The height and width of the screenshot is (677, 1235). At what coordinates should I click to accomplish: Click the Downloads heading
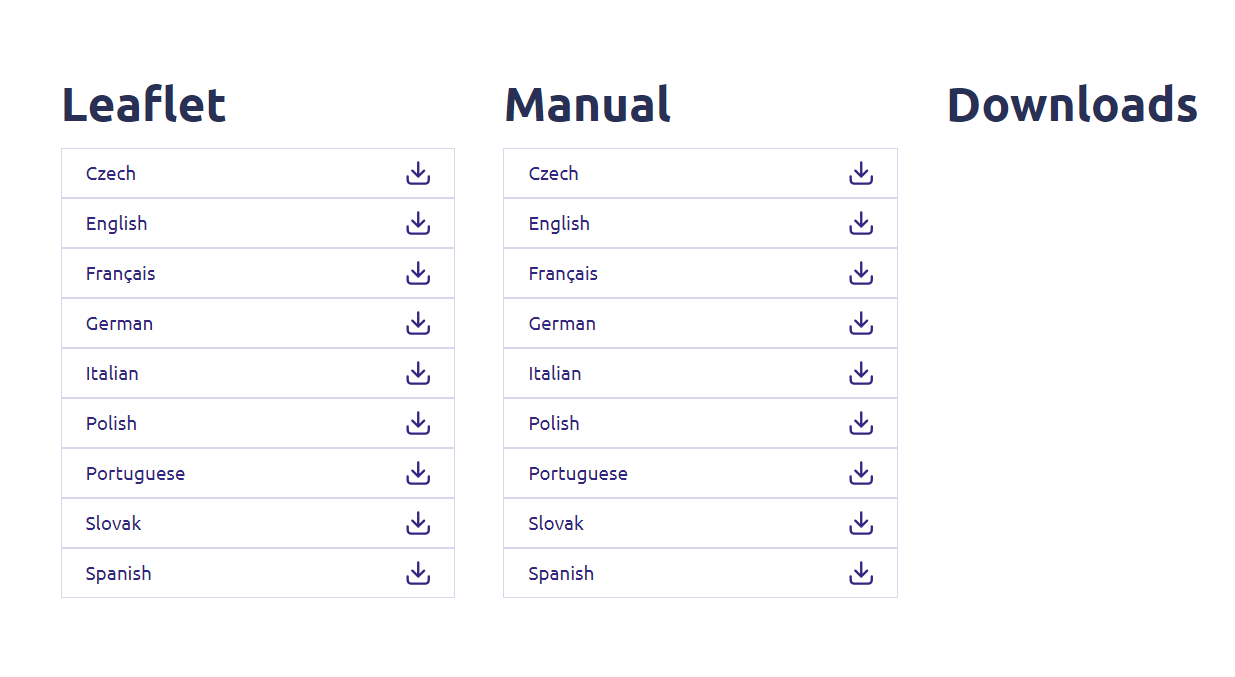click(1072, 105)
